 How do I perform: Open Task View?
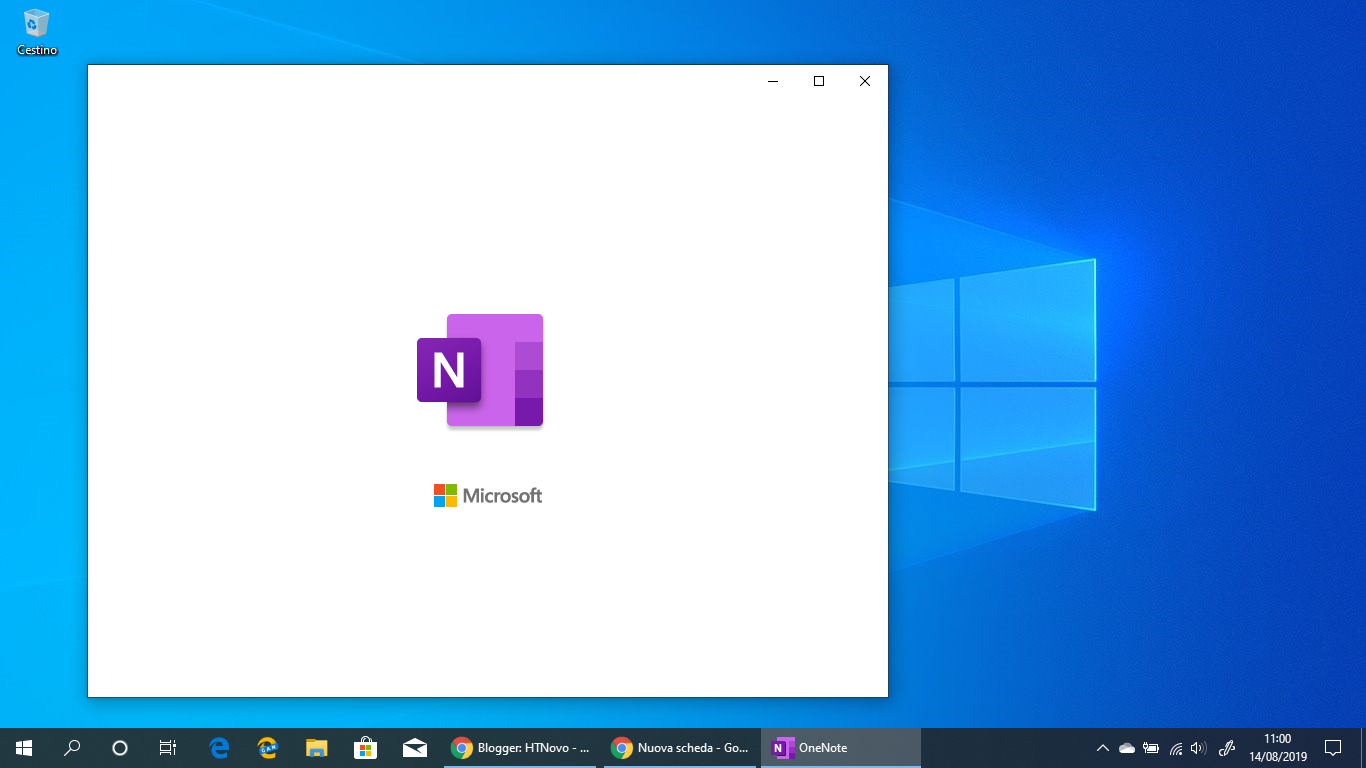coord(167,747)
